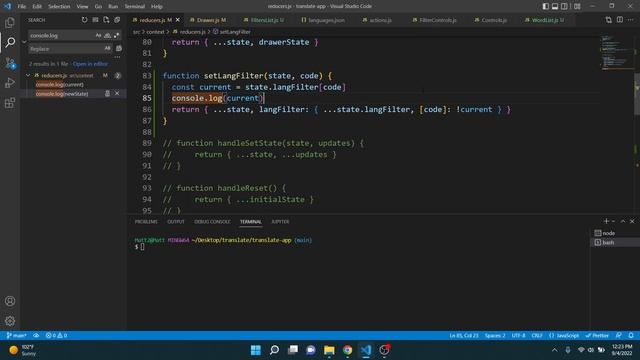Toggle the bottom panel layout button
The width and height of the screenshot is (640, 360).
(x=555, y=6)
